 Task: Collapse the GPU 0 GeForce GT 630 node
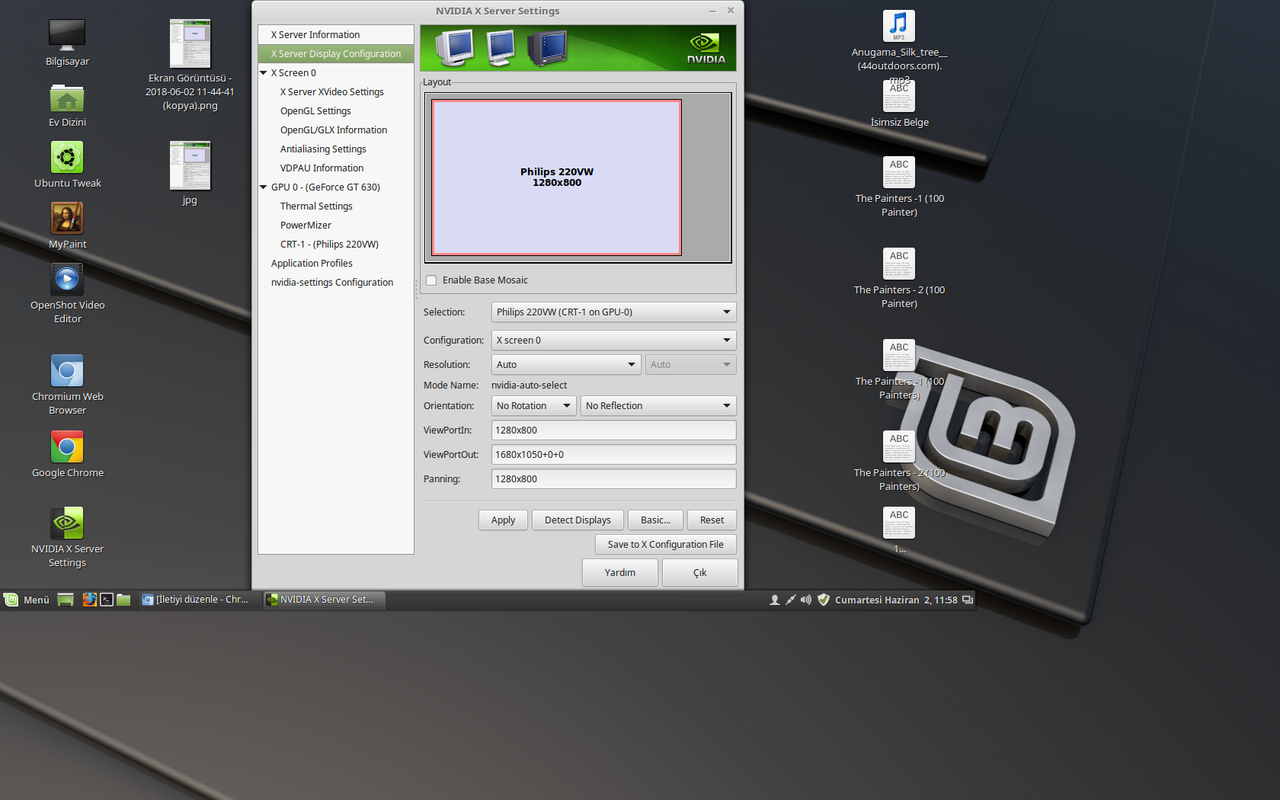[264, 187]
